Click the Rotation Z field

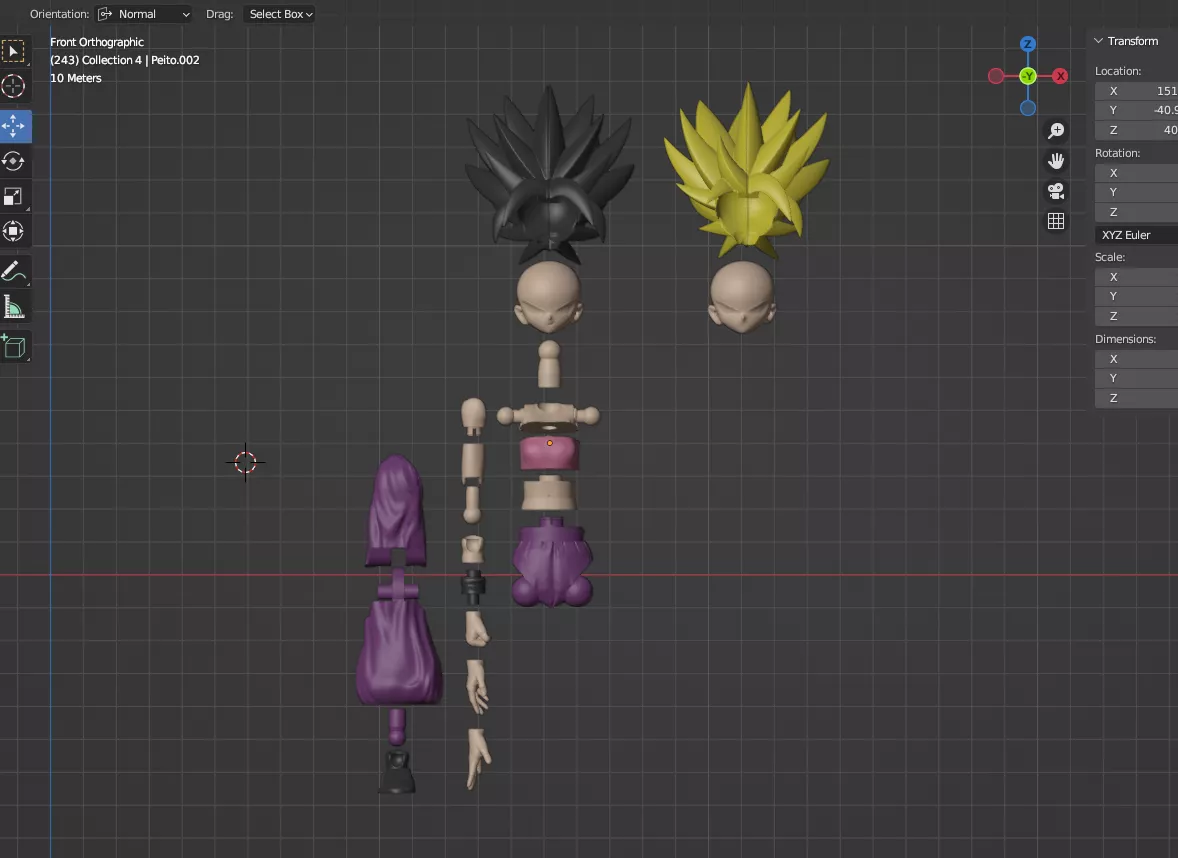pyautogui.click(x=1136, y=212)
